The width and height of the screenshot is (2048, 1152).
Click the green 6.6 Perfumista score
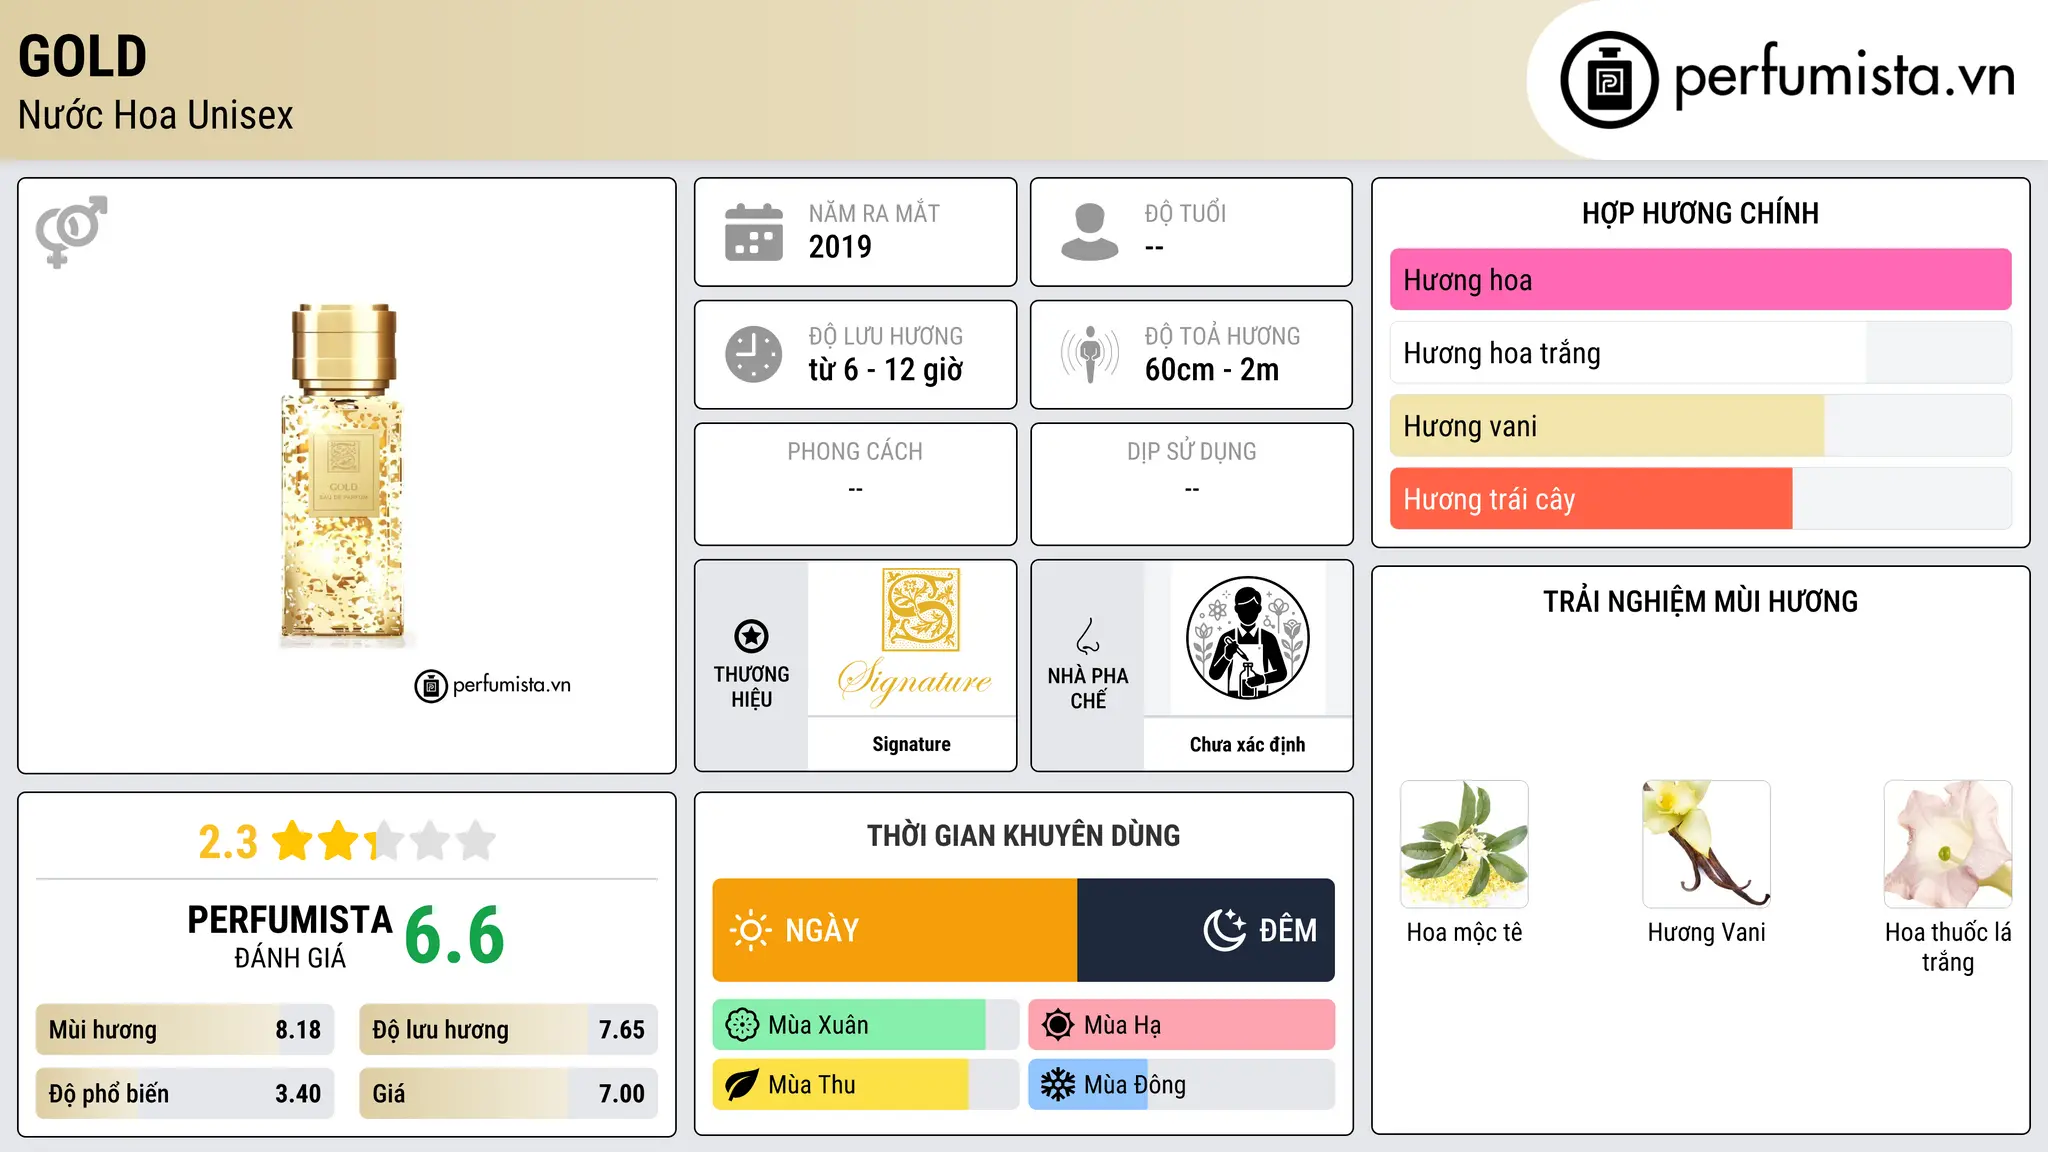(x=455, y=936)
